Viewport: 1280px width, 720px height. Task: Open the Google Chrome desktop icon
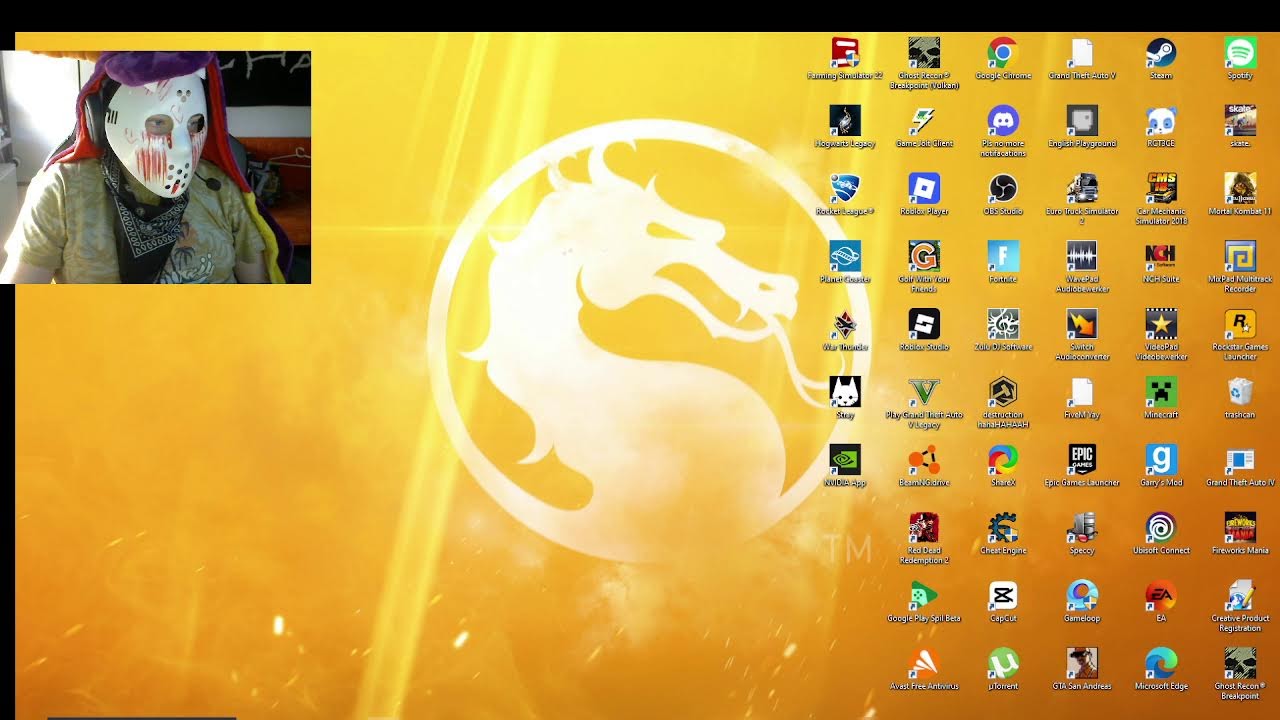coord(1003,52)
